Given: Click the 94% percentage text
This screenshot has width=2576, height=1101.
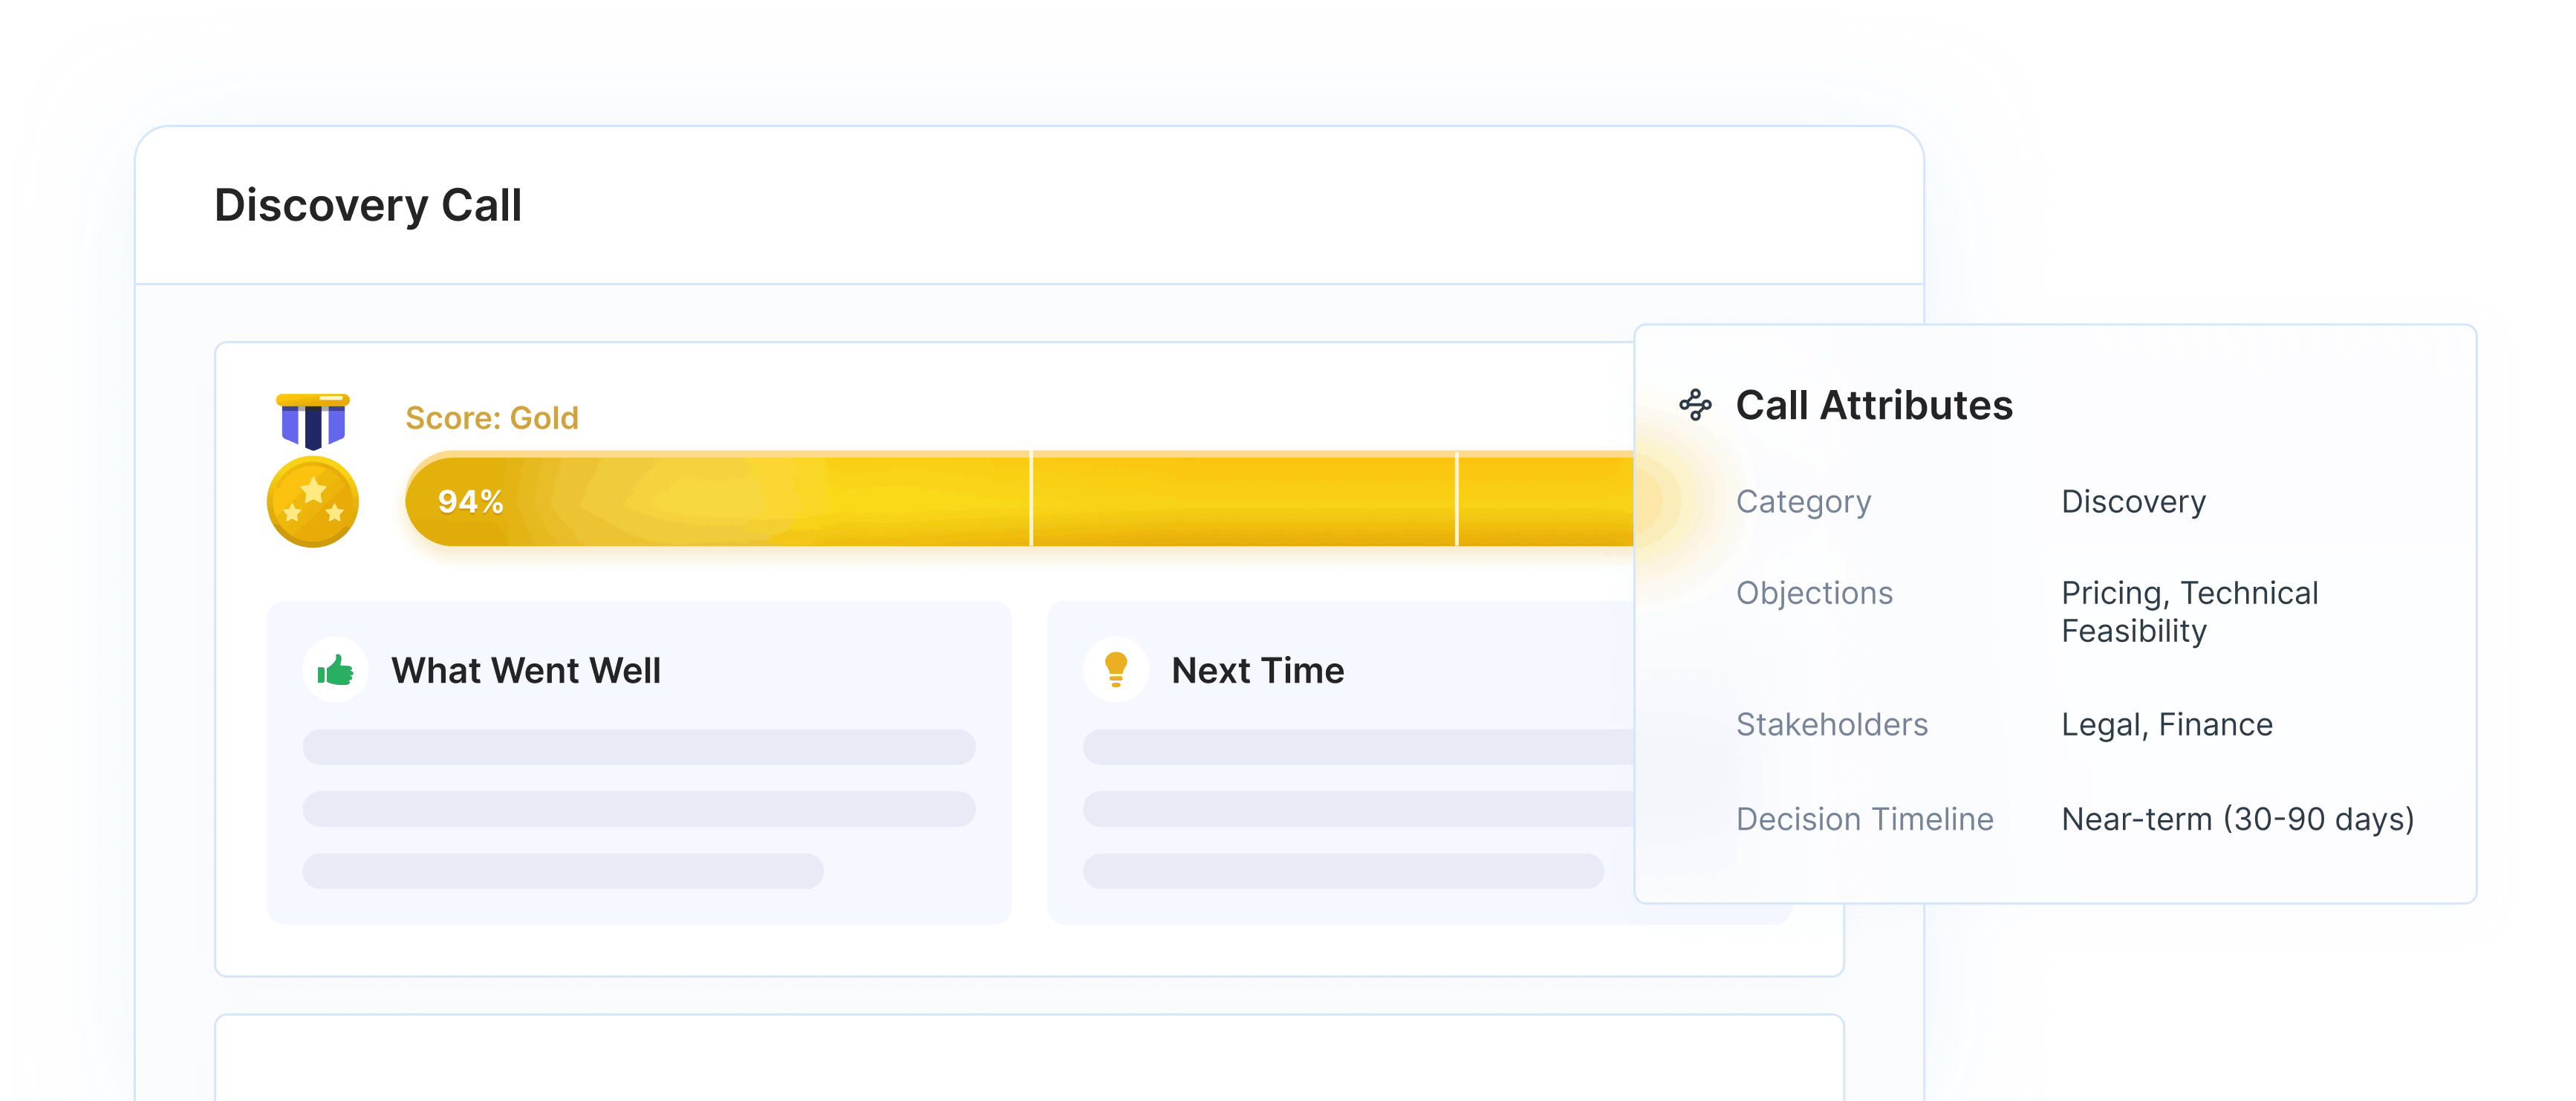Looking at the screenshot, I should pyautogui.click(x=470, y=501).
